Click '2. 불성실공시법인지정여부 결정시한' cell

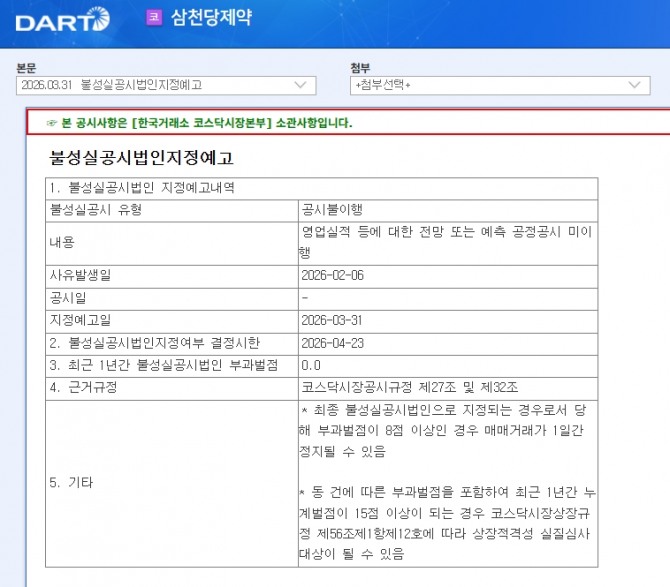point(172,343)
